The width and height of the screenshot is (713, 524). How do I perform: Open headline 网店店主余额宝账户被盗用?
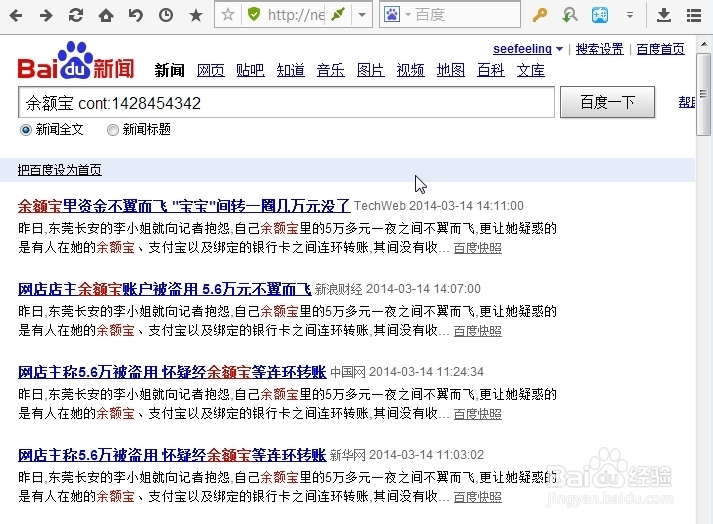(x=165, y=289)
